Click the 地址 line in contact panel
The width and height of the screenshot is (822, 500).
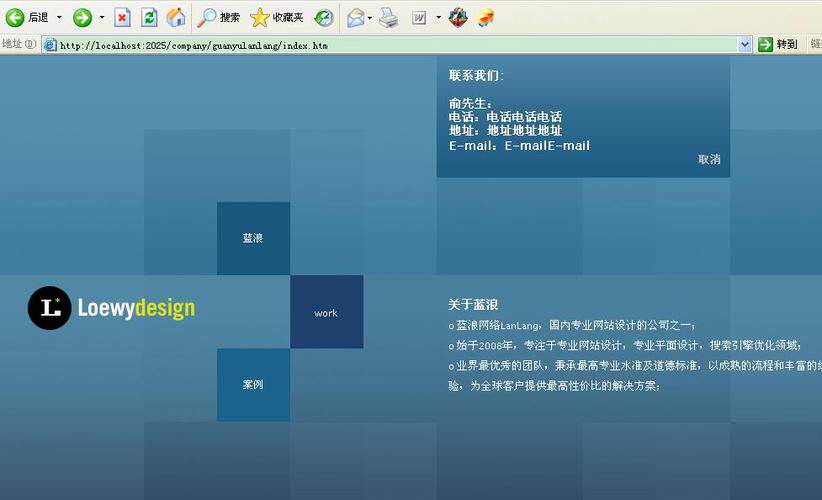coord(505,131)
